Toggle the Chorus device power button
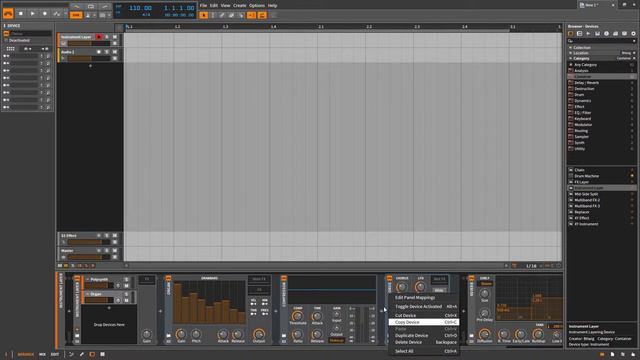This screenshot has width=640, height=360. tap(389, 278)
